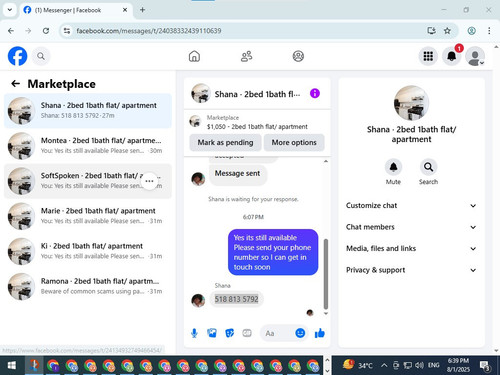View site information icon in address bar
This screenshot has height=375, width=500.
pyautogui.click(x=67, y=31)
